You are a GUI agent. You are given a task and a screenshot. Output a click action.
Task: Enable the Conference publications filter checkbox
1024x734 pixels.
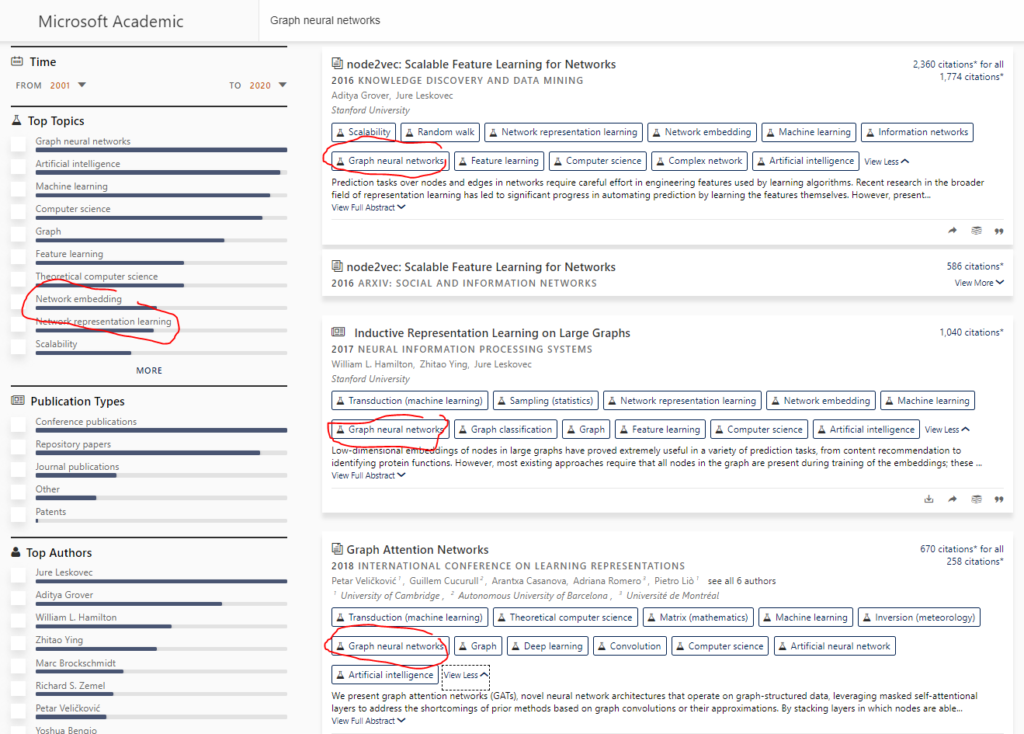20,424
